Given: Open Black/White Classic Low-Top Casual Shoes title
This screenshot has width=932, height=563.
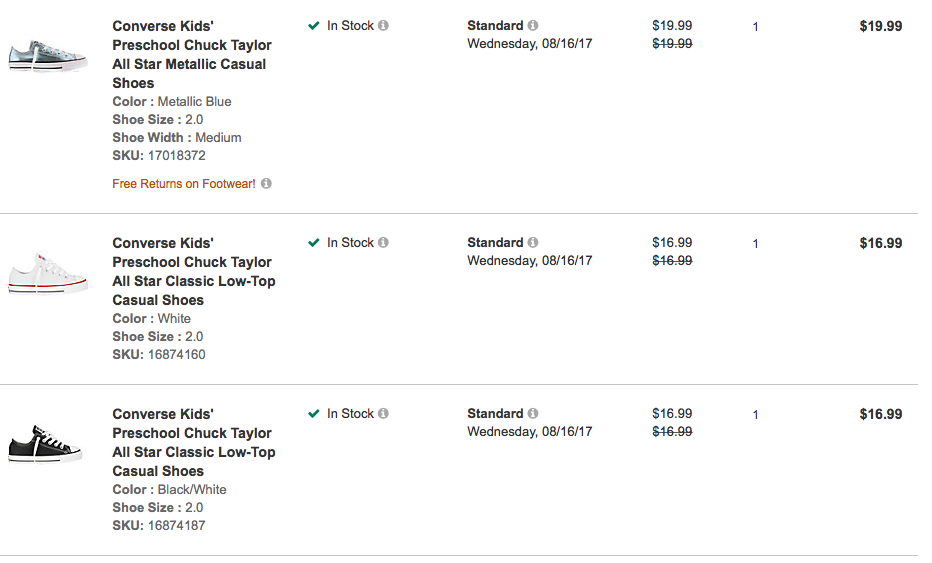Looking at the screenshot, I should click(x=192, y=442).
